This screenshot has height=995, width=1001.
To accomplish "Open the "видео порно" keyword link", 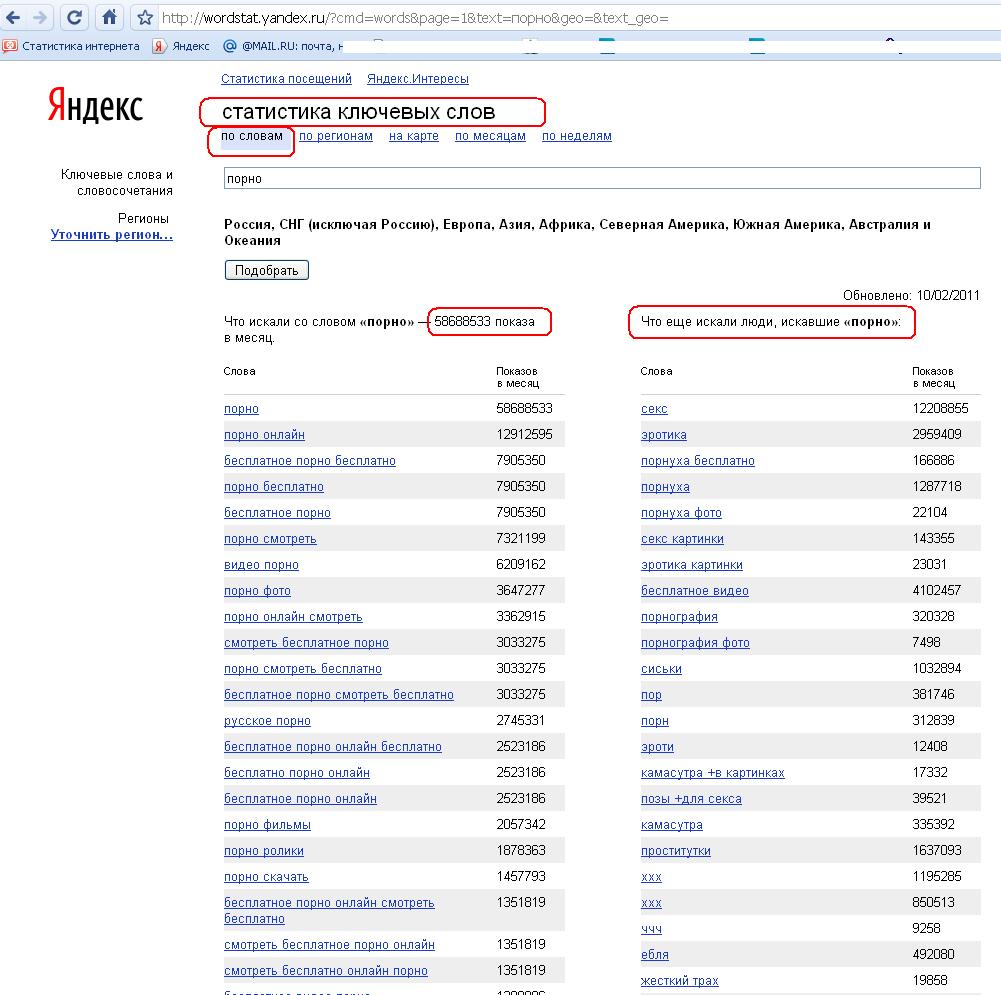I will coord(261,565).
